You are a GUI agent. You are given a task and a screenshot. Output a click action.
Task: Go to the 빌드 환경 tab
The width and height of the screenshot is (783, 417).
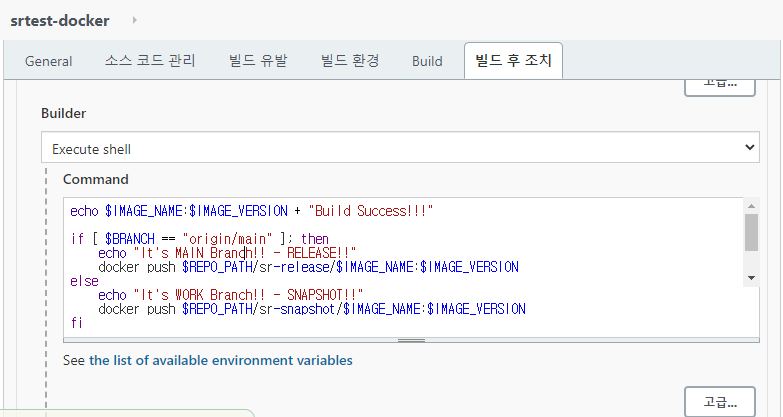coord(350,61)
